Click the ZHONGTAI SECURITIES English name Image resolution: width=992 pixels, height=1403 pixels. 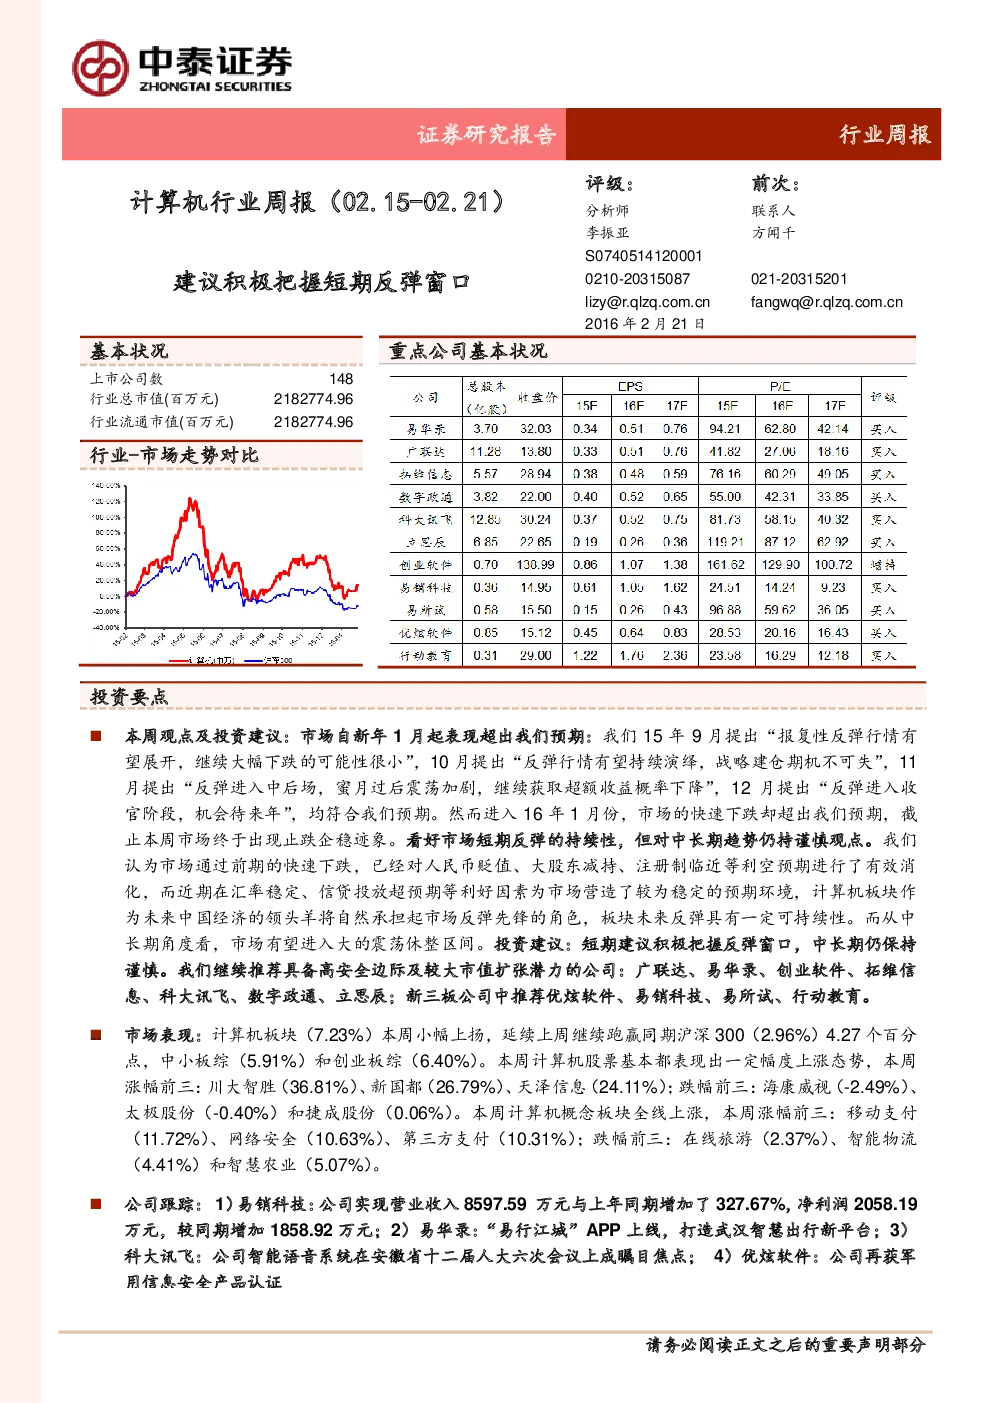click(x=215, y=87)
